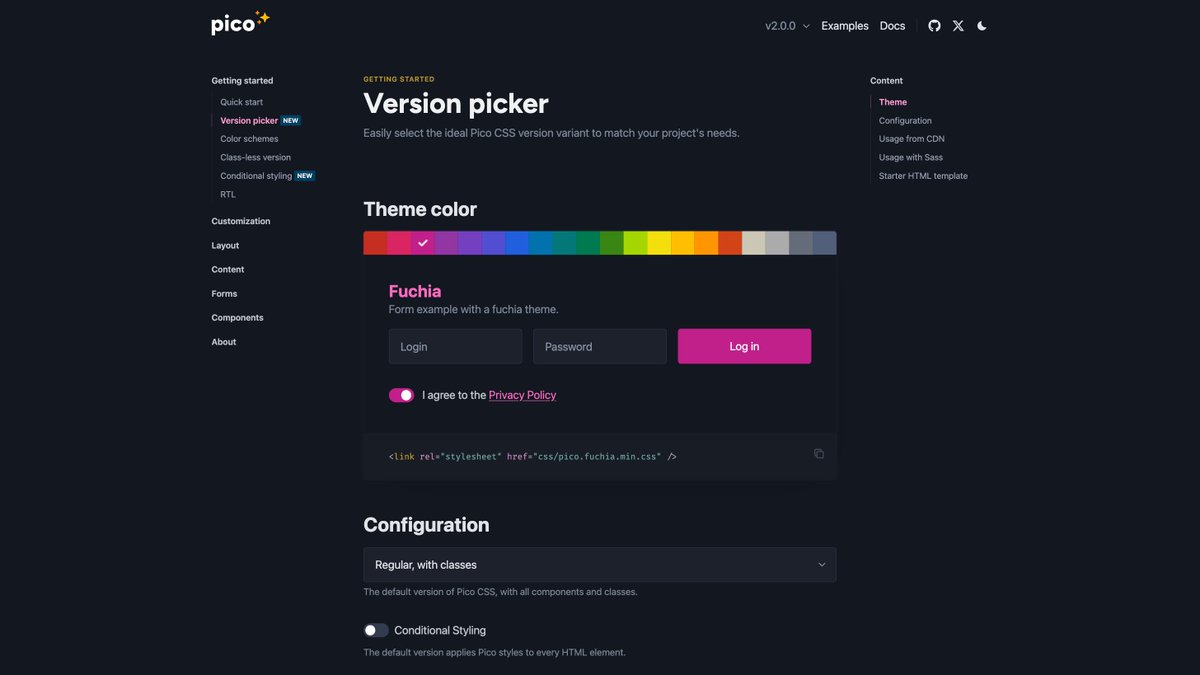Jump to Starter HTML template section

(923, 176)
